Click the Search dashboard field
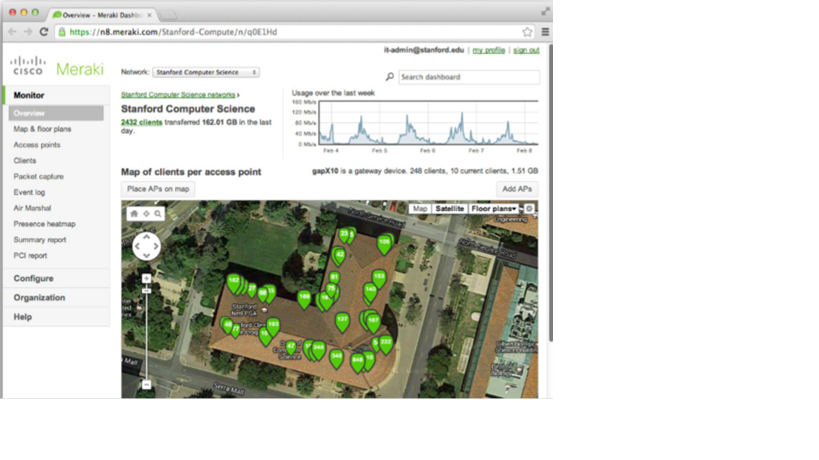The image size is (819, 460). pyautogui.click(x=468, y=77)
